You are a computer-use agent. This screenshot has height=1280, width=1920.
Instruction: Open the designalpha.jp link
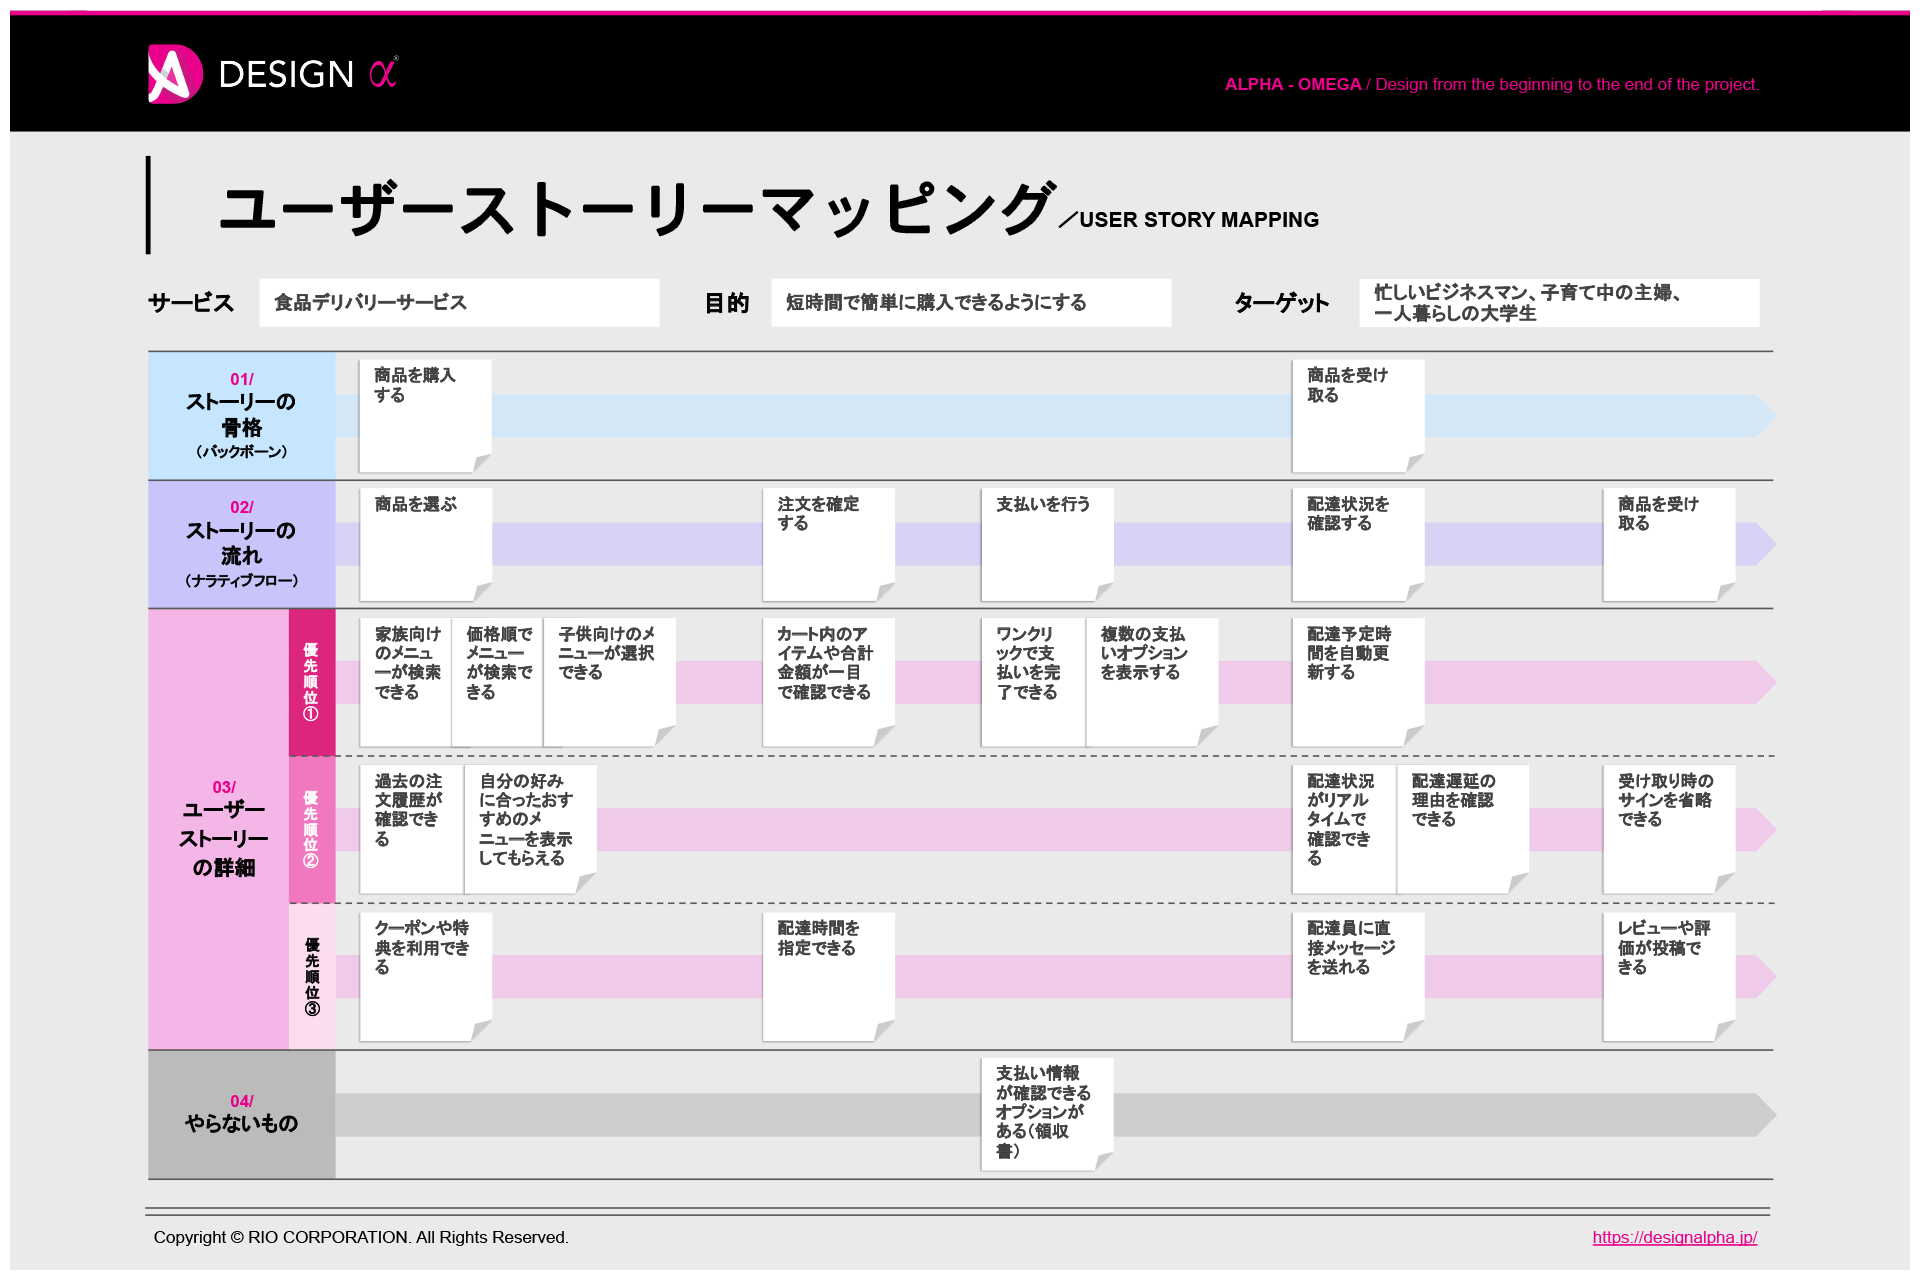tap(1674, 1237)
